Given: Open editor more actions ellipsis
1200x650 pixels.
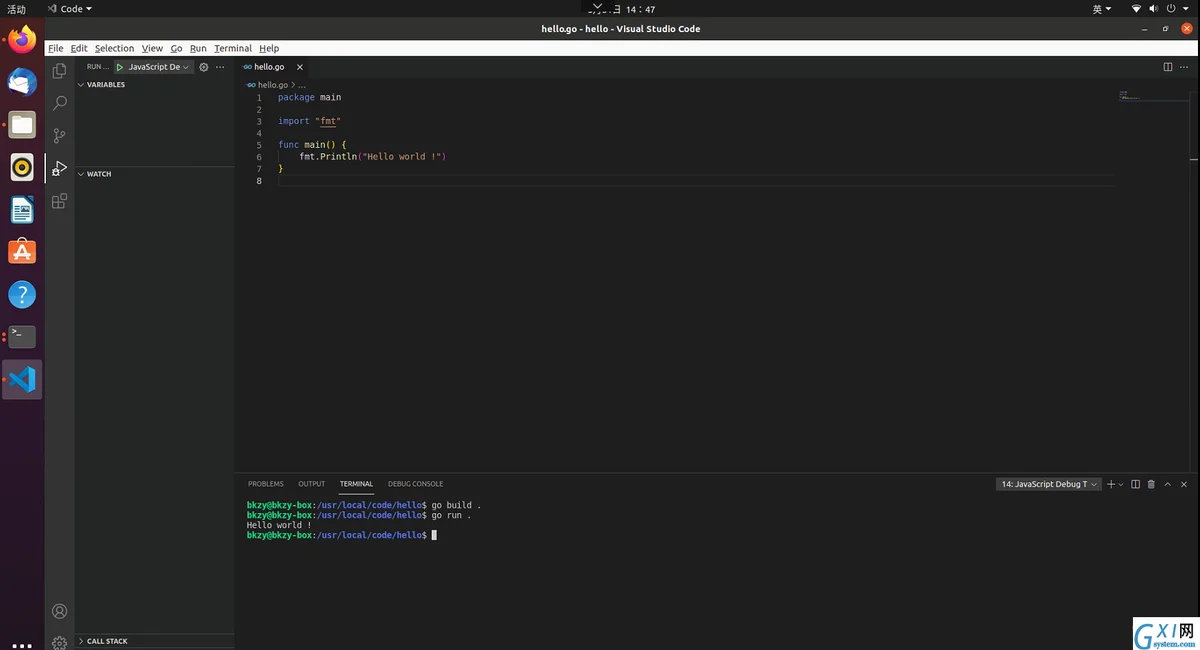Looking at the screenshot, I should point(1184,67).
